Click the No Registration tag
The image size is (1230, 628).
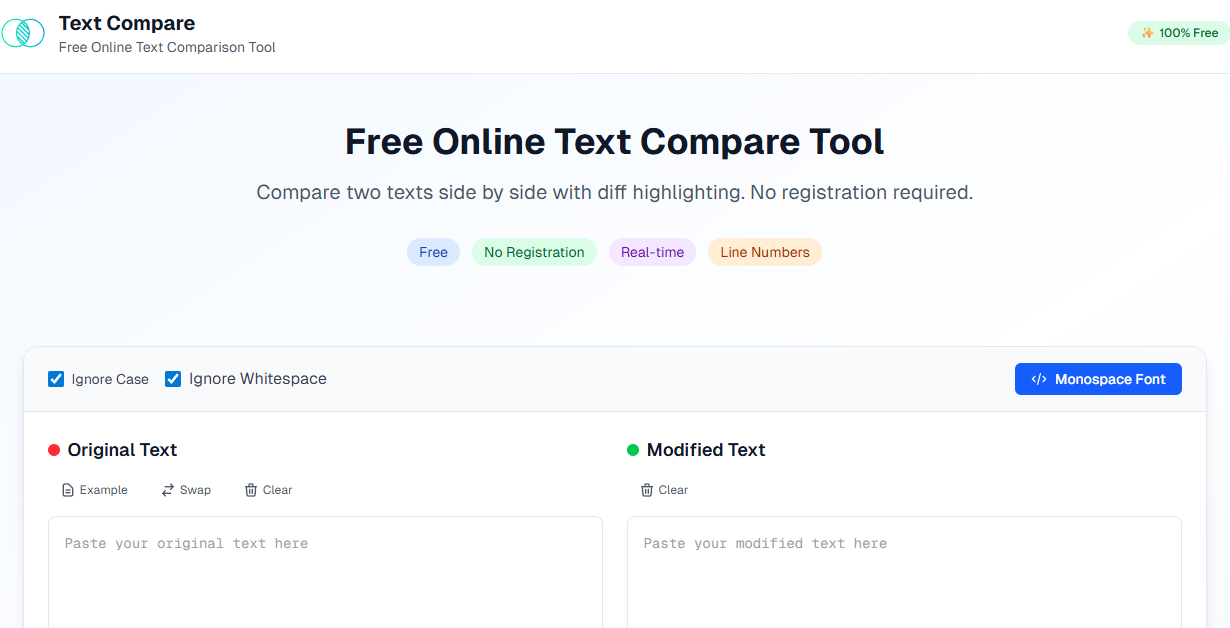point(534,252)
